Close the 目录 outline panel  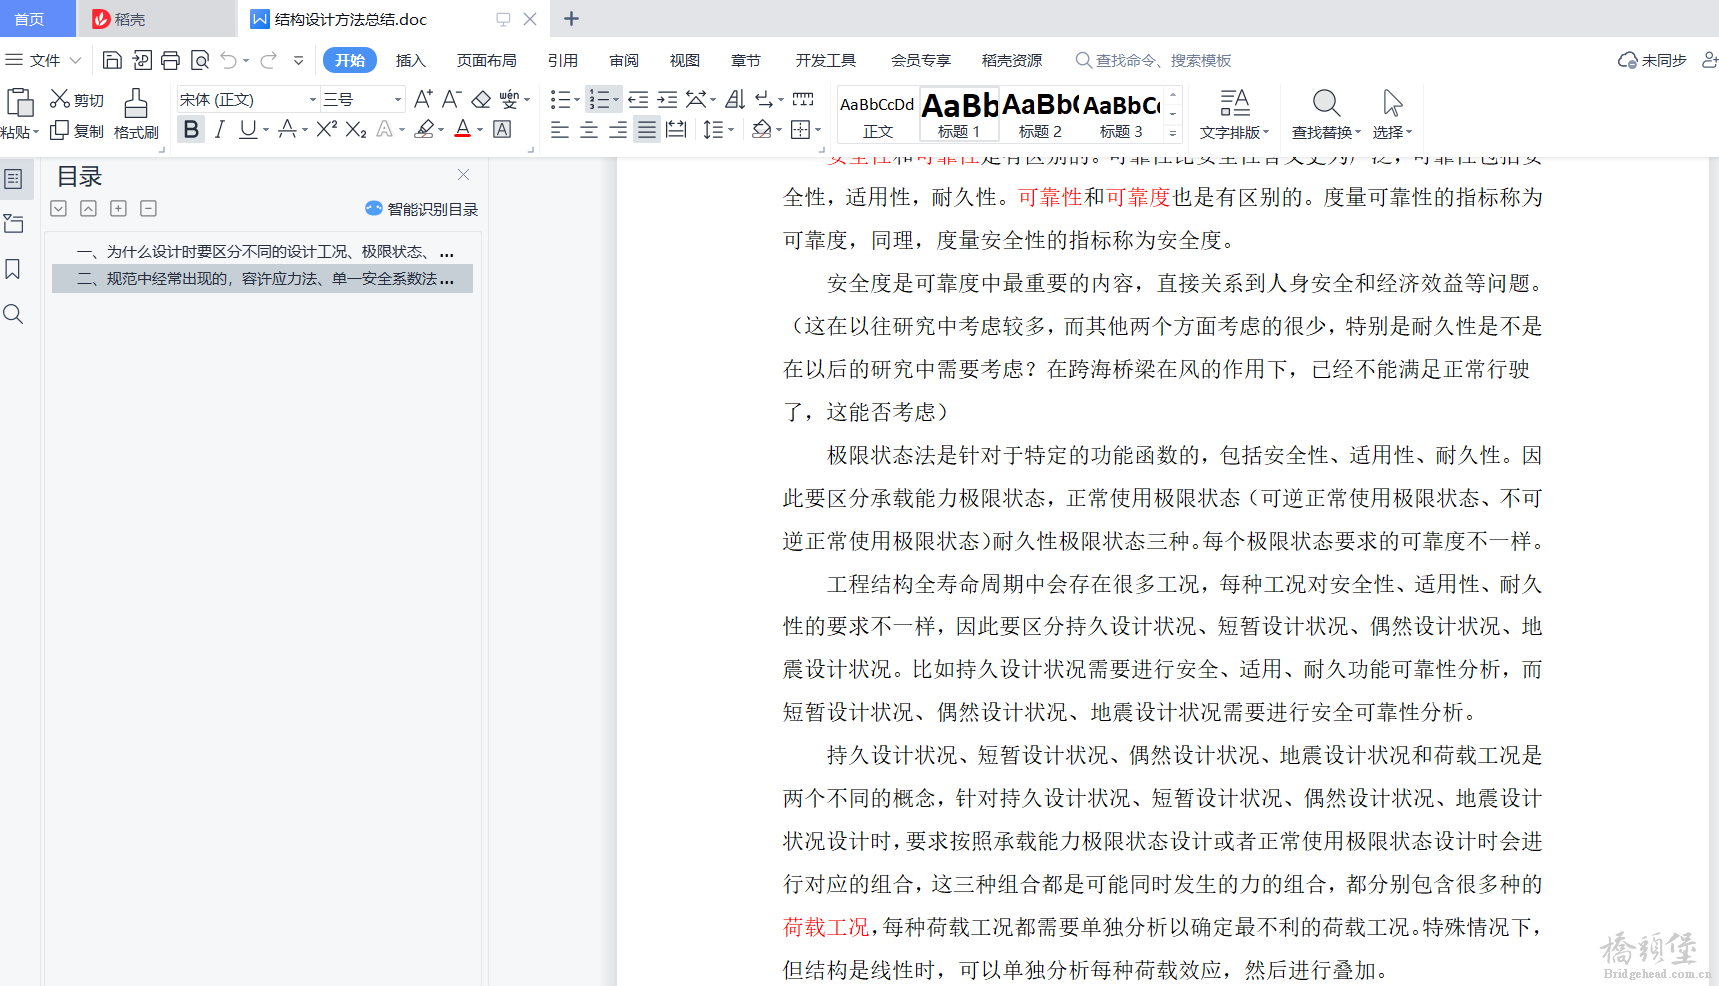coord(463,175)
